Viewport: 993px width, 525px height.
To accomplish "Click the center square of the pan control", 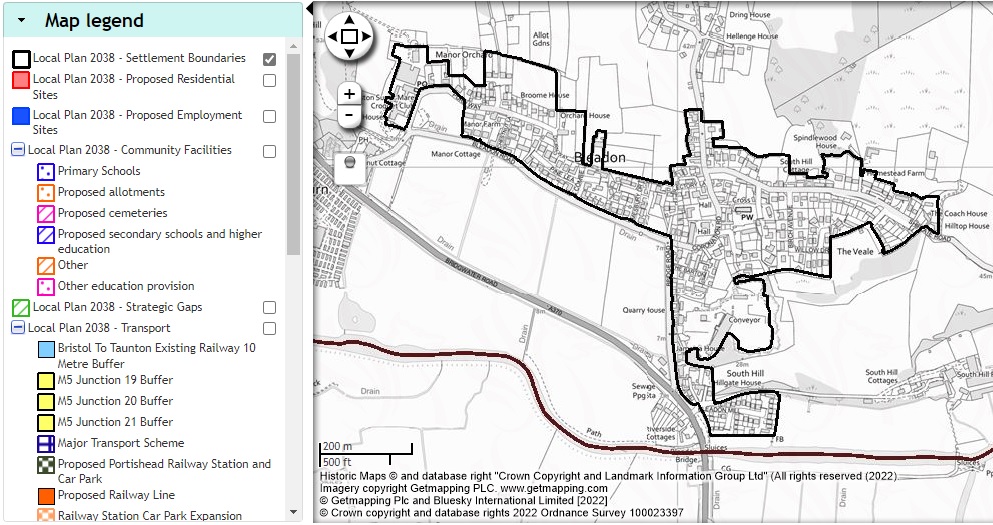I will tap(348, 37).
